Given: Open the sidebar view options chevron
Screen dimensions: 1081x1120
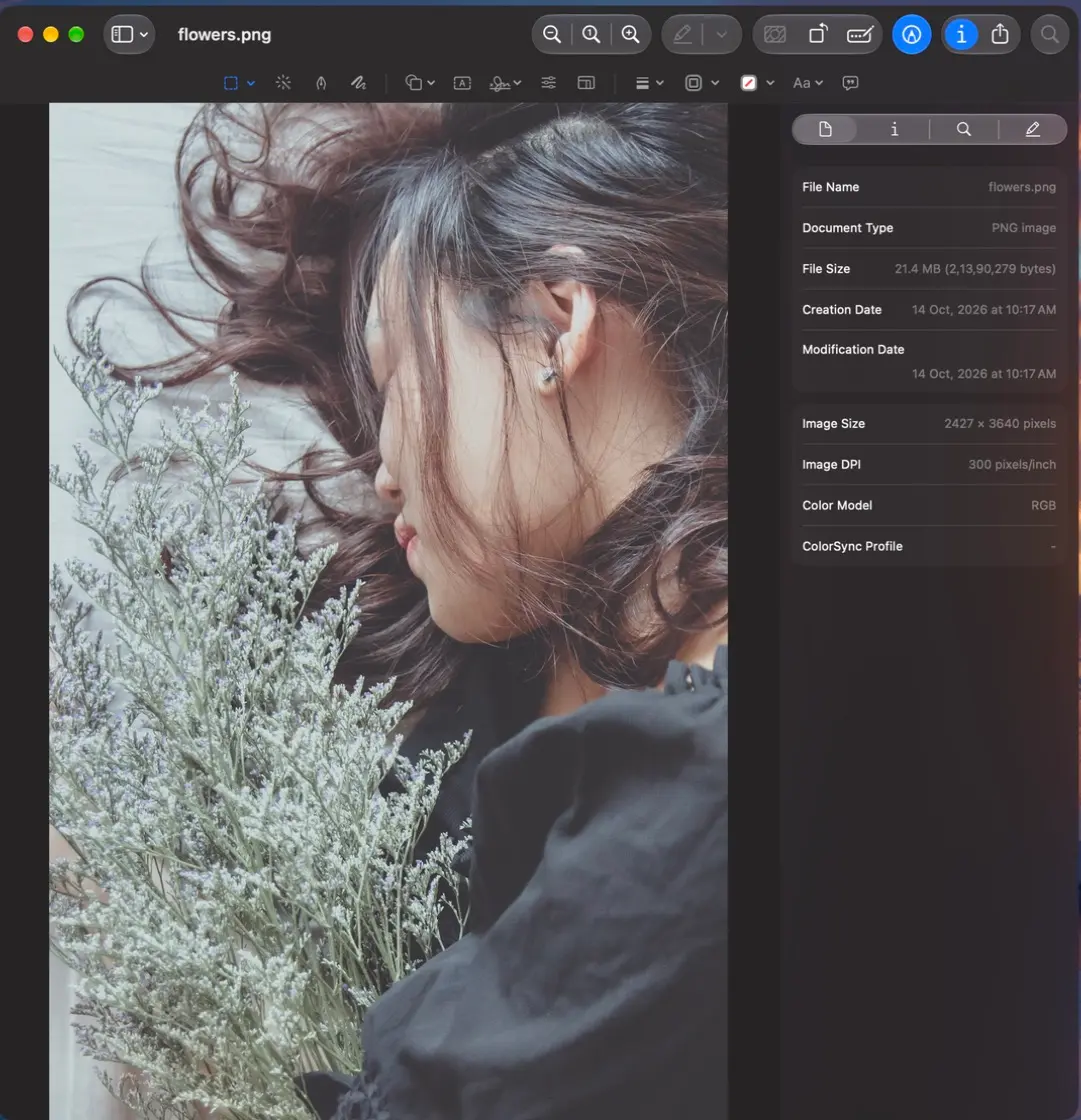Looking at the screenshot, I should click(144, 34).
